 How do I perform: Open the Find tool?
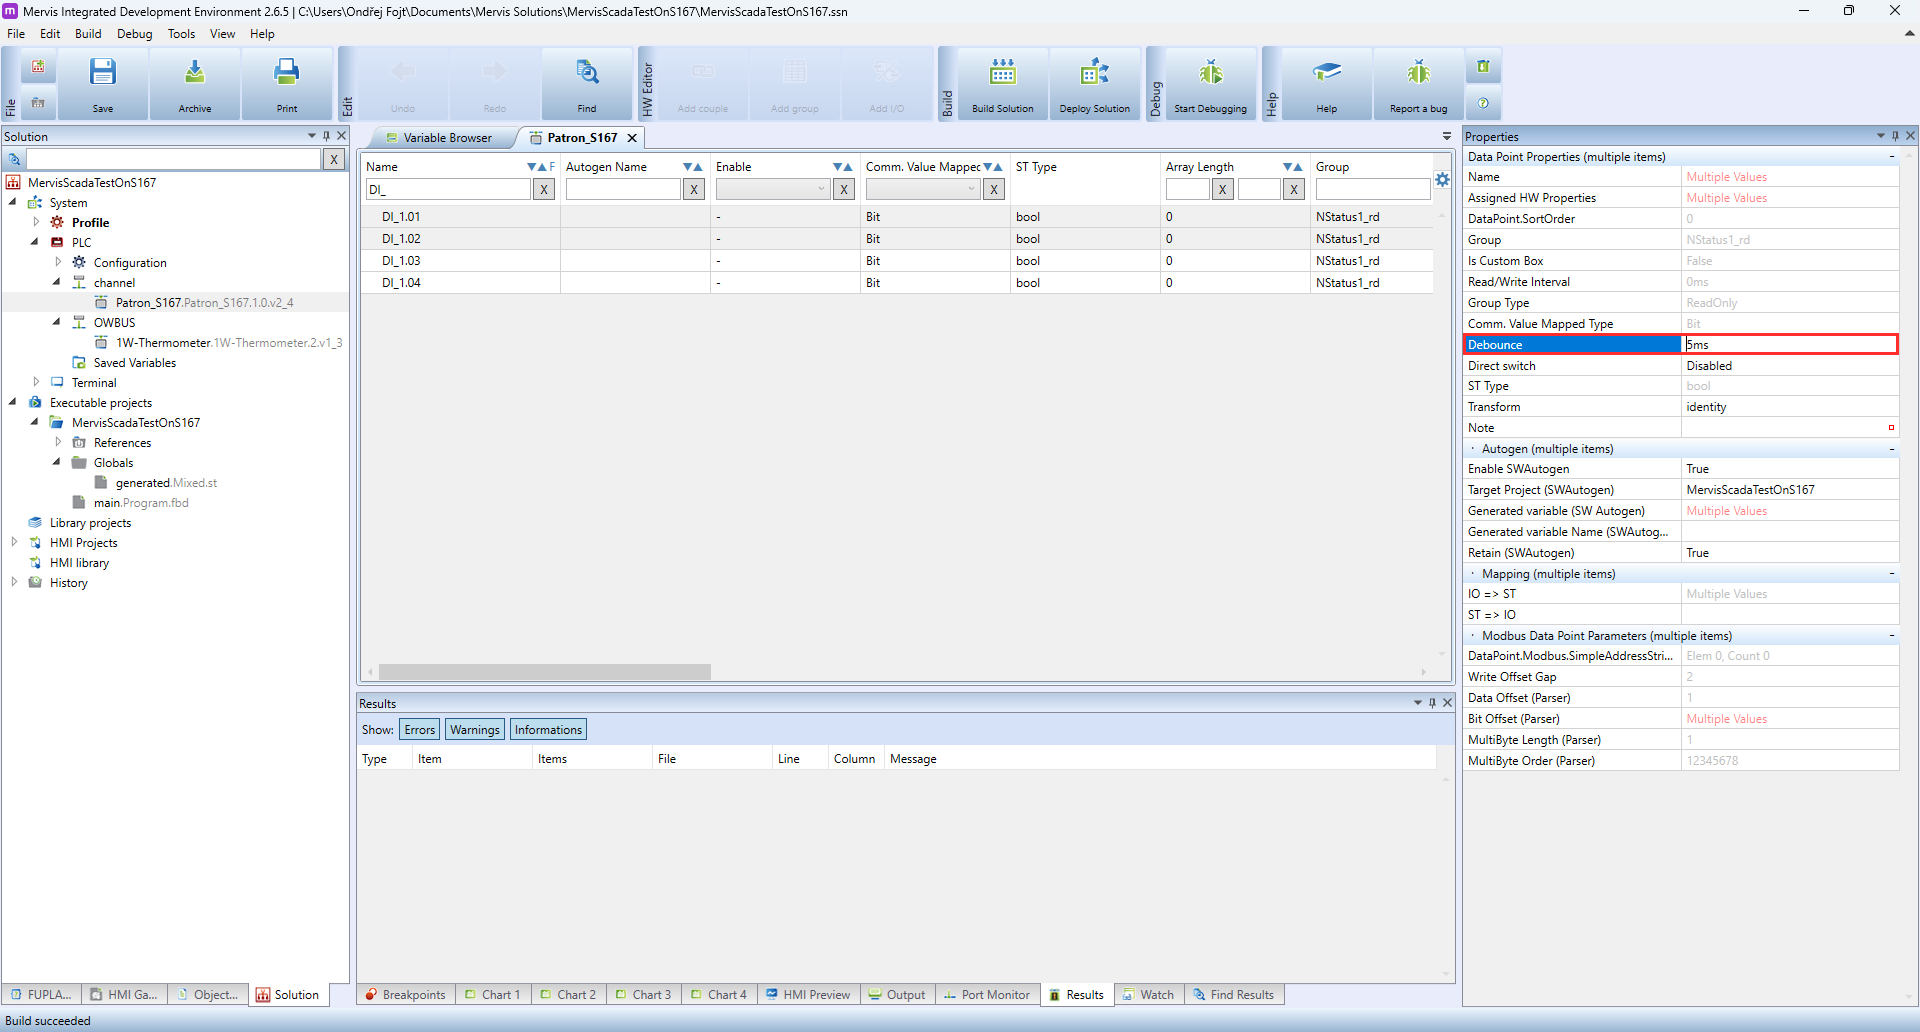[x=587, y=83]
